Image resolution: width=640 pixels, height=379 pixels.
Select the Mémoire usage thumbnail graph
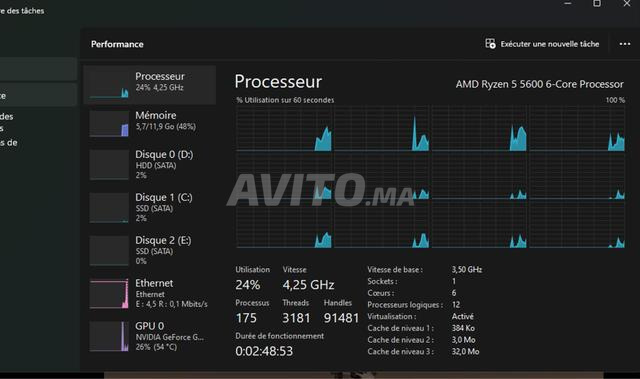(x=109, y=124)
